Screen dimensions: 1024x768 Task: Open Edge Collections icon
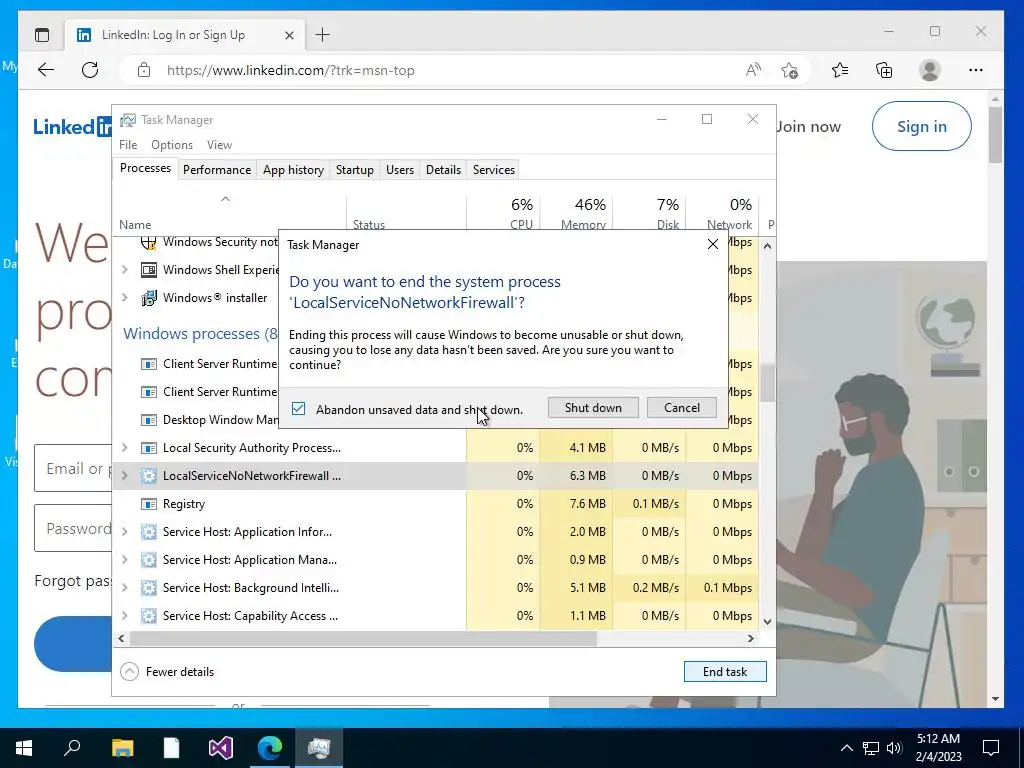click(x=884, y=70)
